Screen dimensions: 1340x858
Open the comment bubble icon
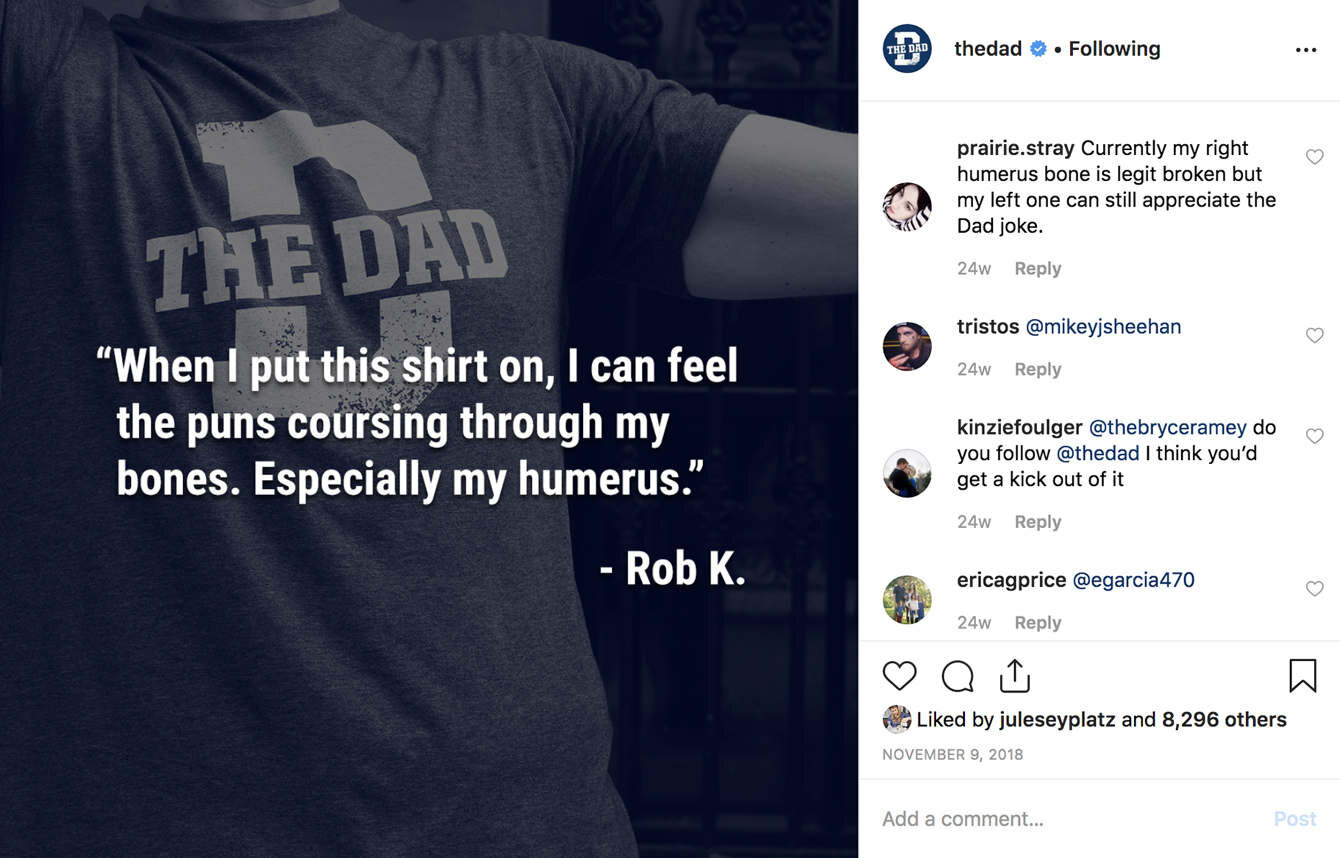click(x=957, y=677)
